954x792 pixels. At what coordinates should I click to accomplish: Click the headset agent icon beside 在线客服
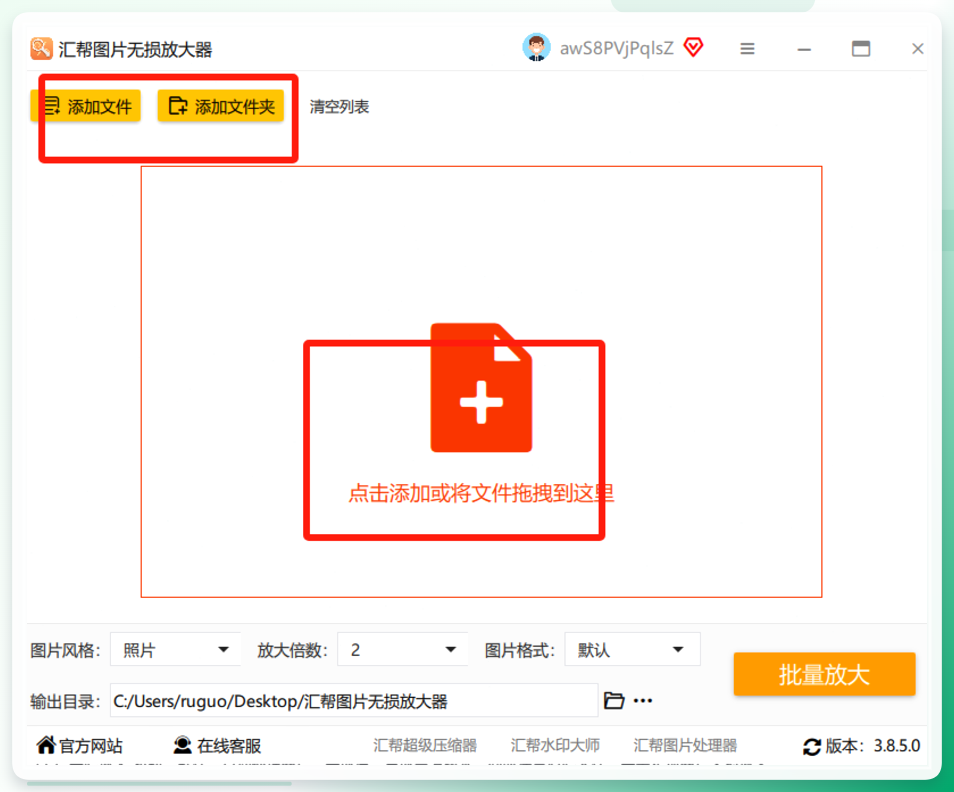pos(183,745)
